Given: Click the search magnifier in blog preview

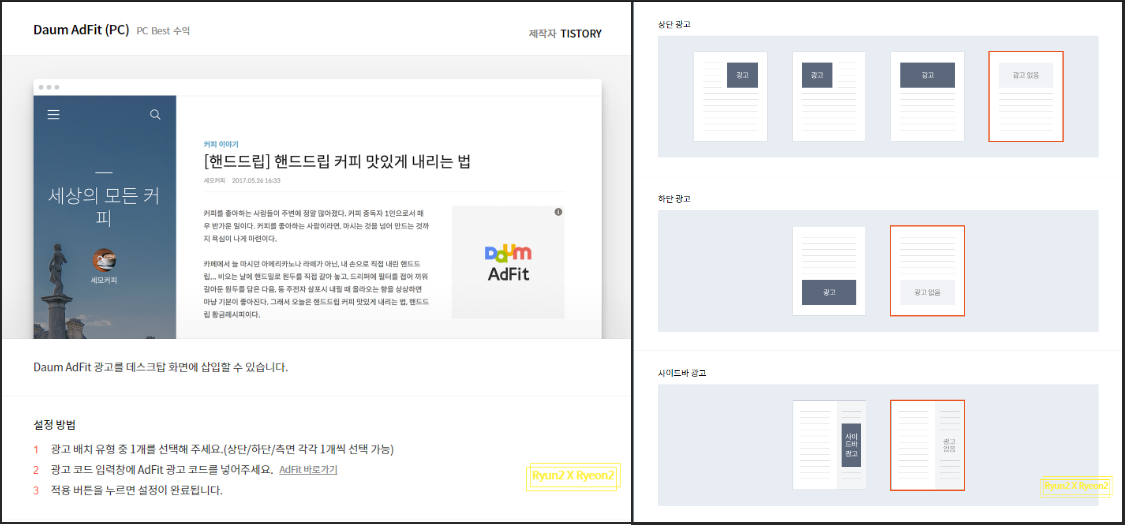Looking at the screenshot, I should pyautogui.click(x=155, y=115).
